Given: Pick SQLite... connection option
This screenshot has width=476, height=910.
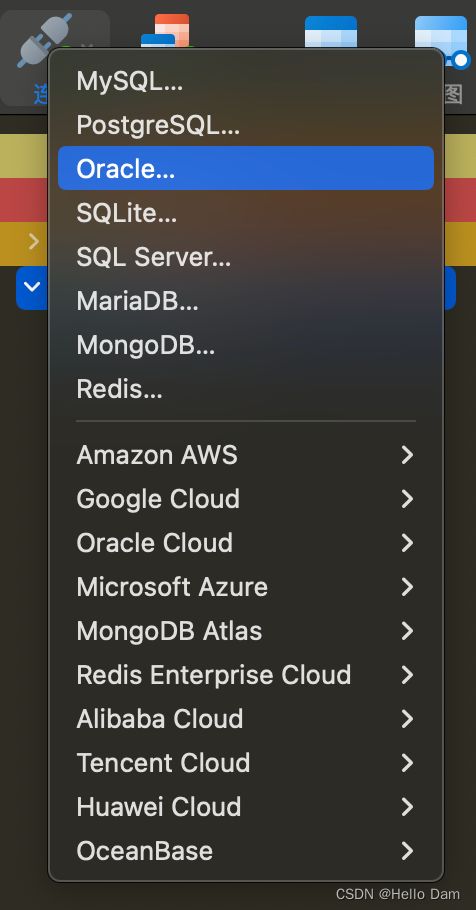Looking at the screenshot, I should click(246, 213).
